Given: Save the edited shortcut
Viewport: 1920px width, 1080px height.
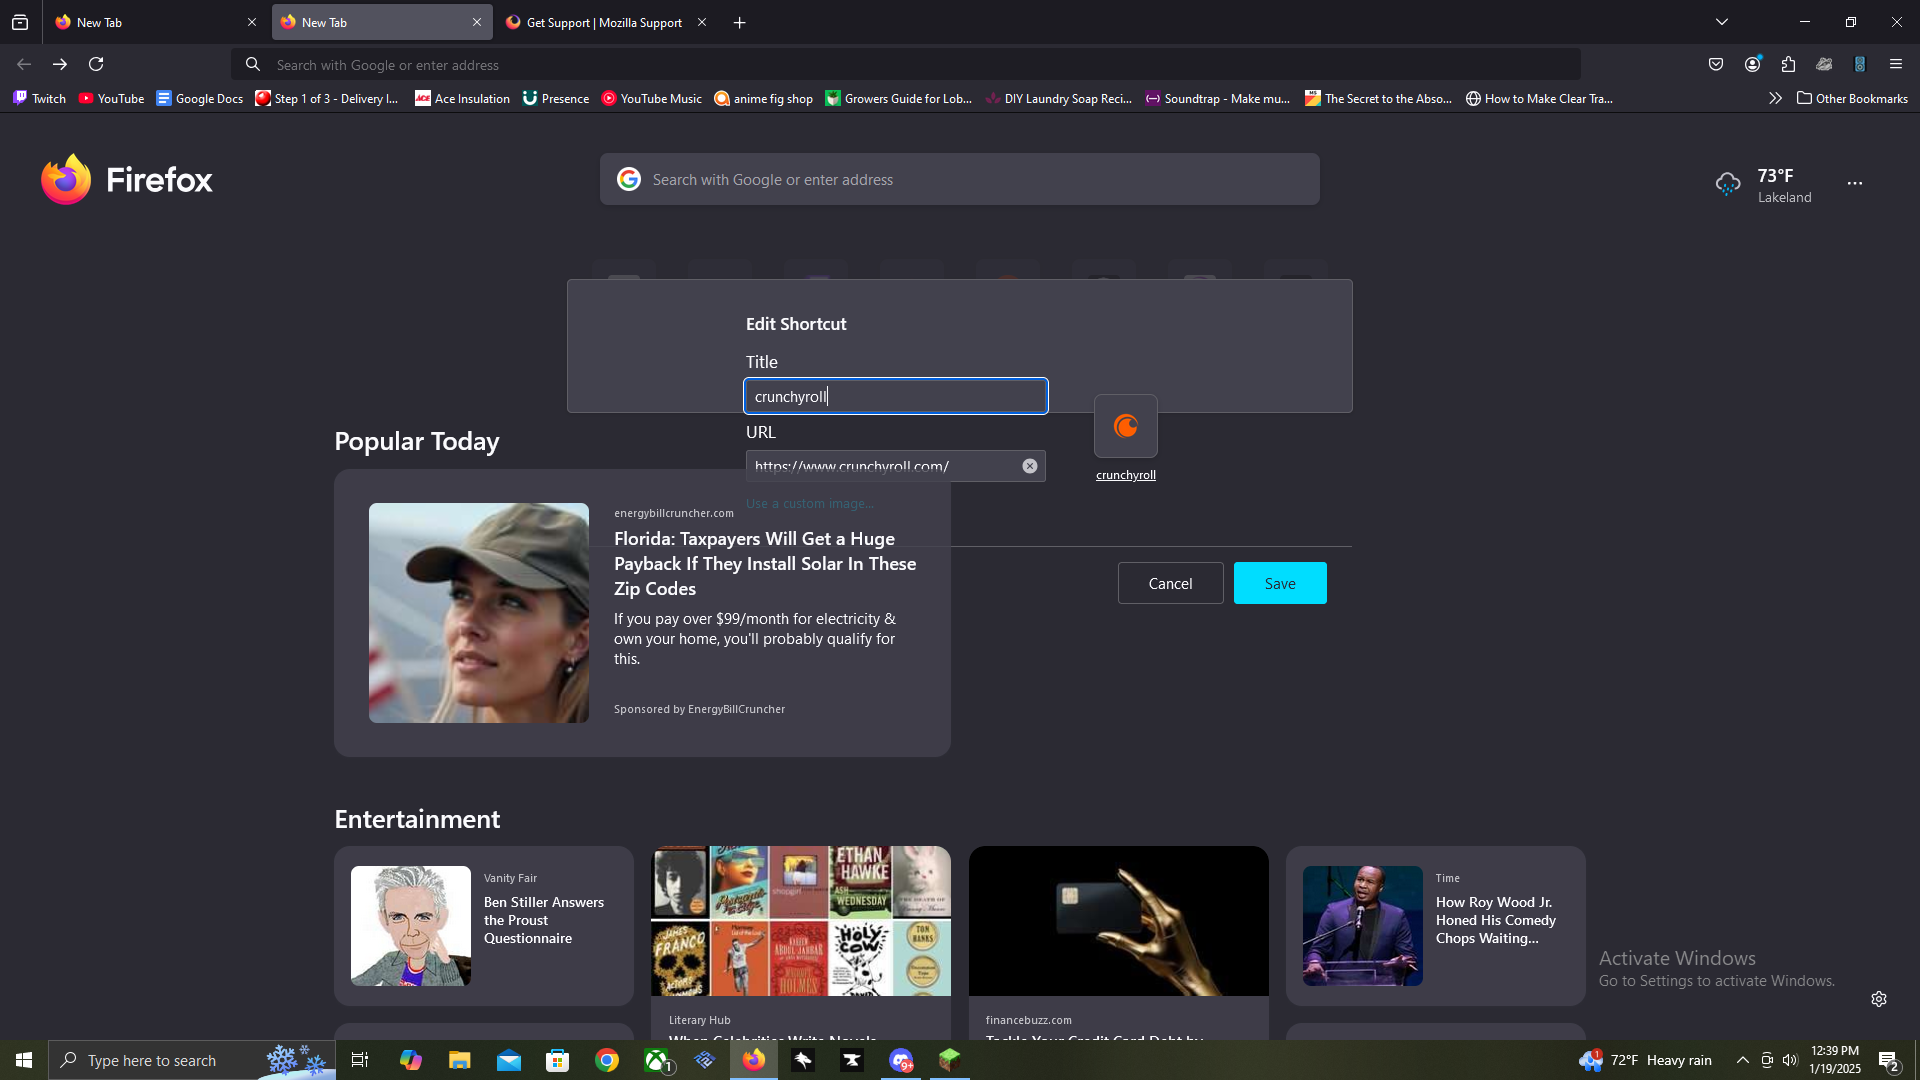Looking at the screenshot, I should point(1280,583).
